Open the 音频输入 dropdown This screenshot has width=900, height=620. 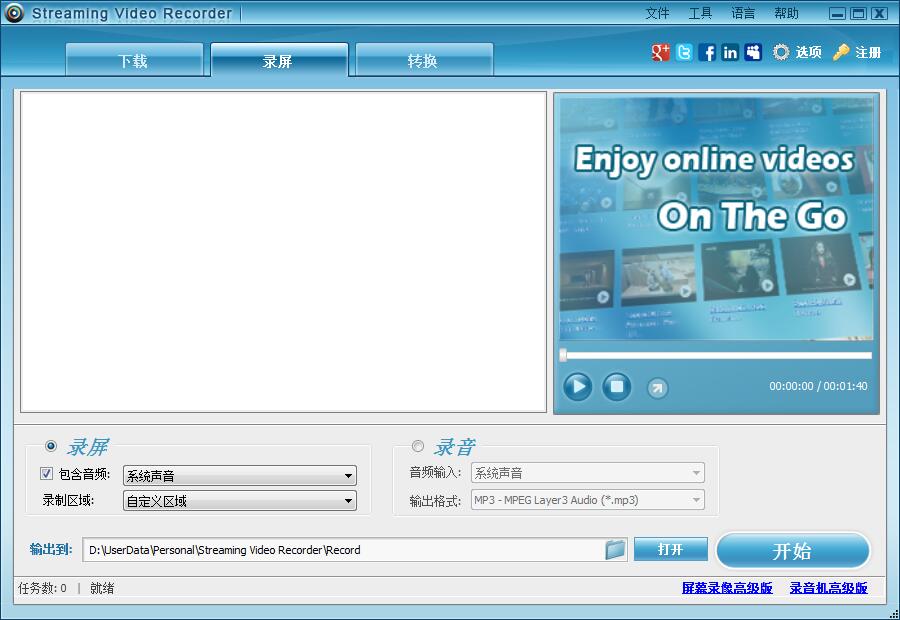[588, 472]
